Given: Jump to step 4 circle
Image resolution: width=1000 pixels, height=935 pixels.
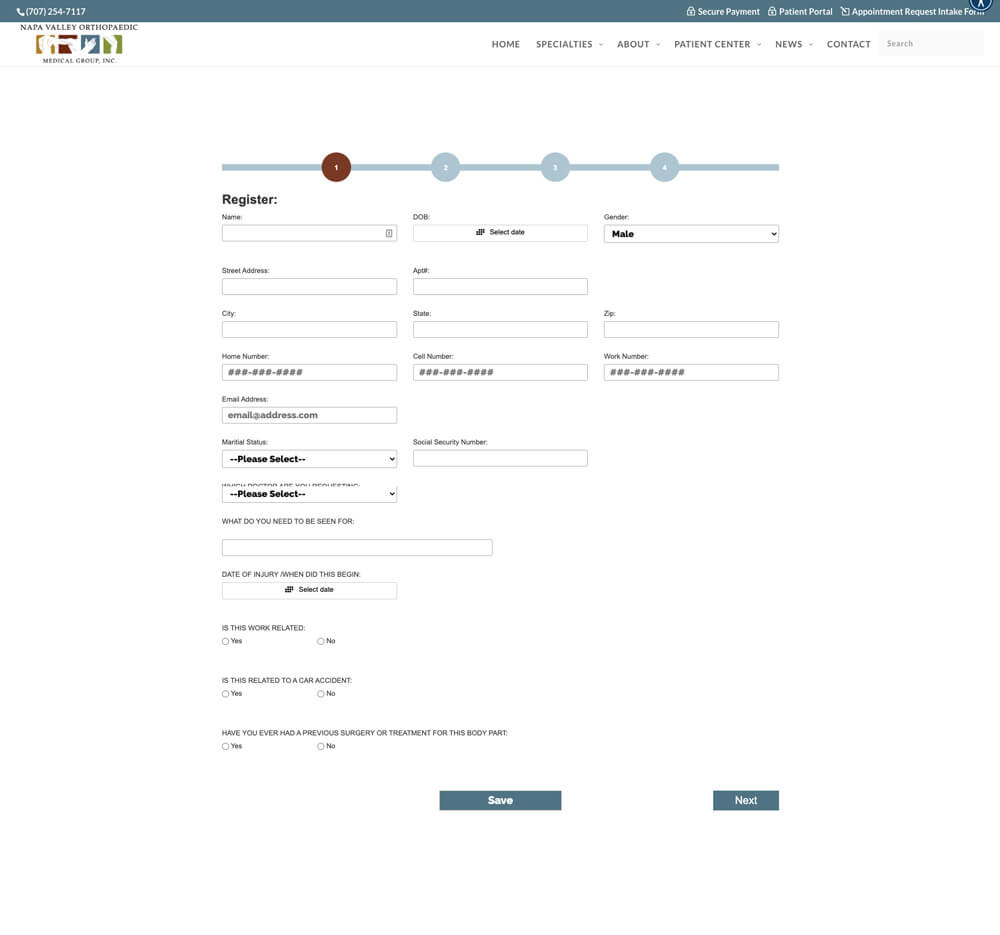Looking at the screenshot, I should coord(665,167).
